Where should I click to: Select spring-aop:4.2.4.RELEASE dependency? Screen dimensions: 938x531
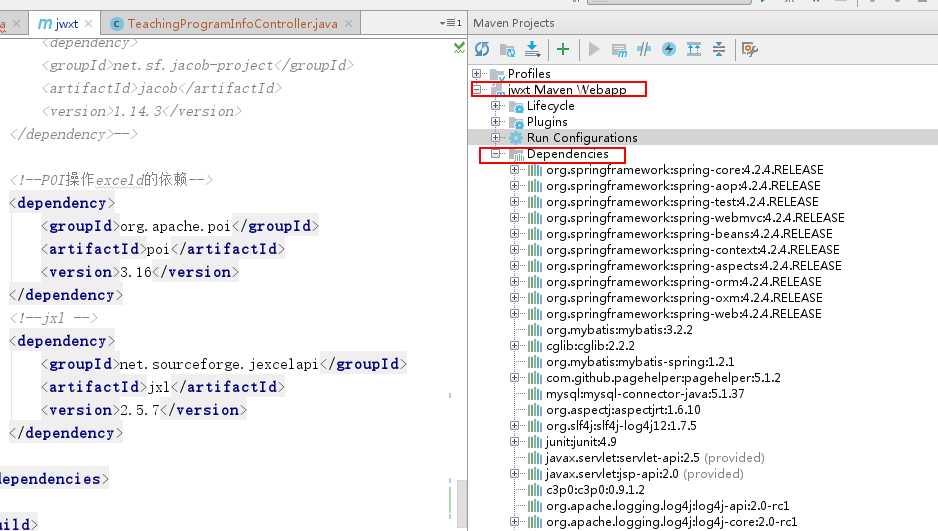click(683, 186)
